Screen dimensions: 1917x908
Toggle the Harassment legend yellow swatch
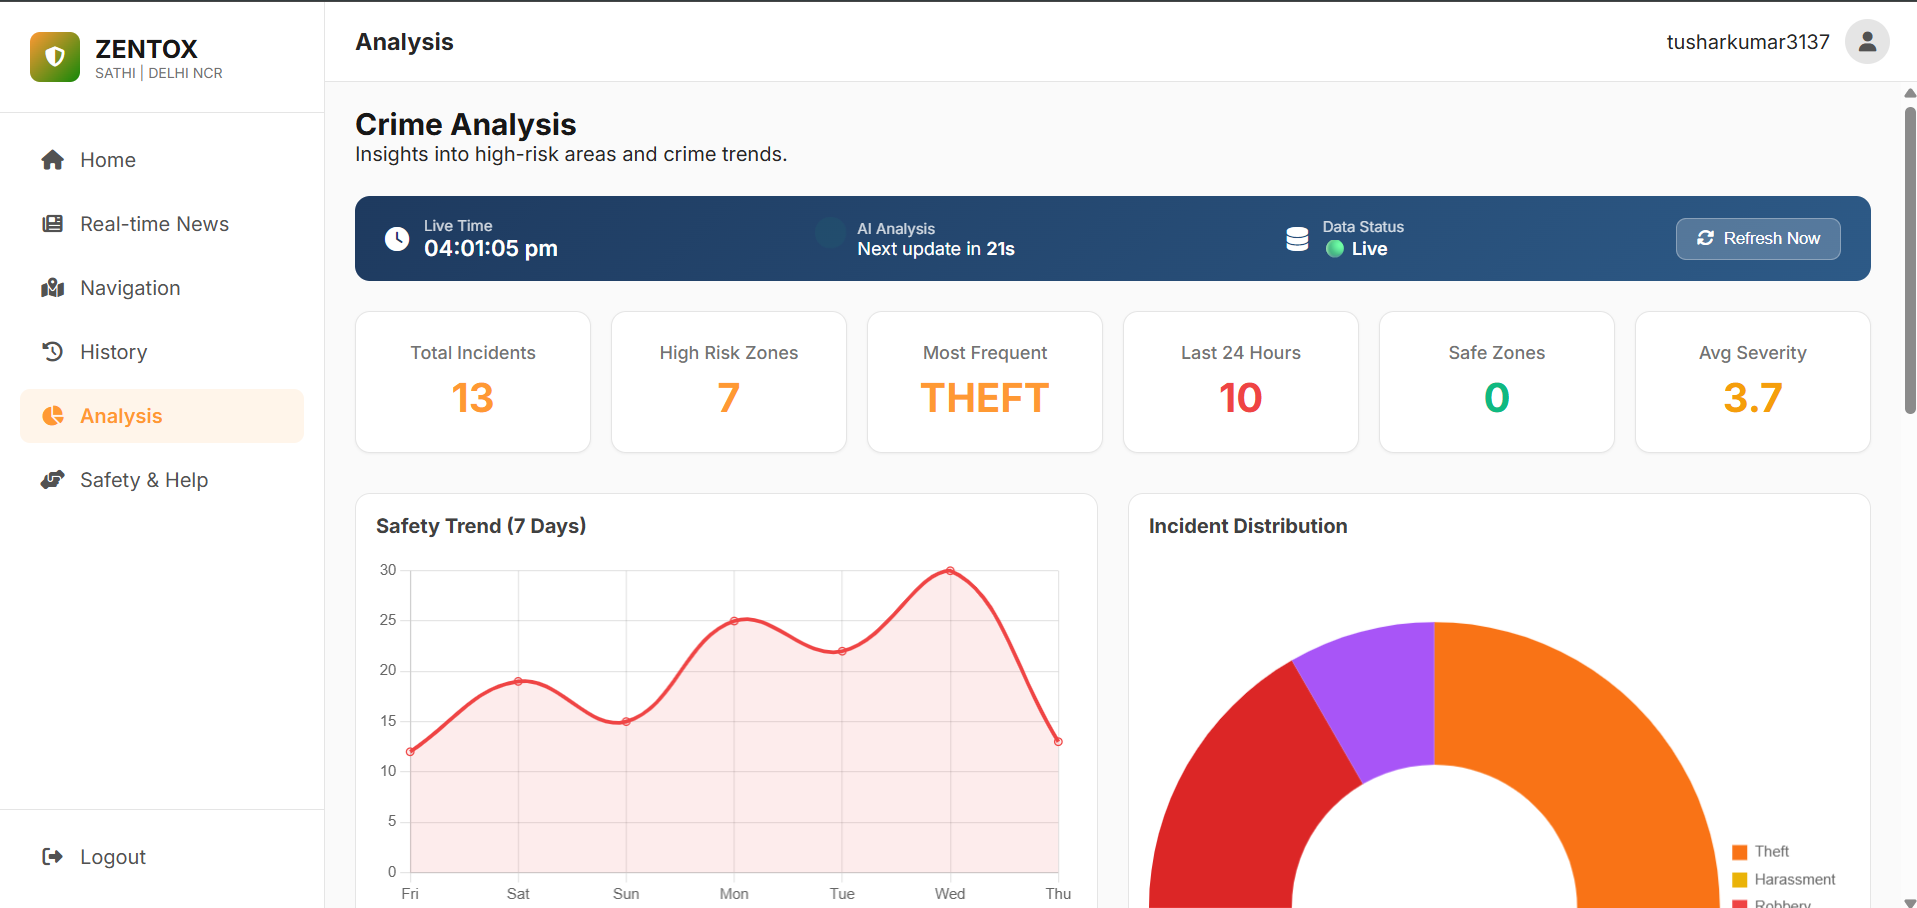coord(1740,880)
